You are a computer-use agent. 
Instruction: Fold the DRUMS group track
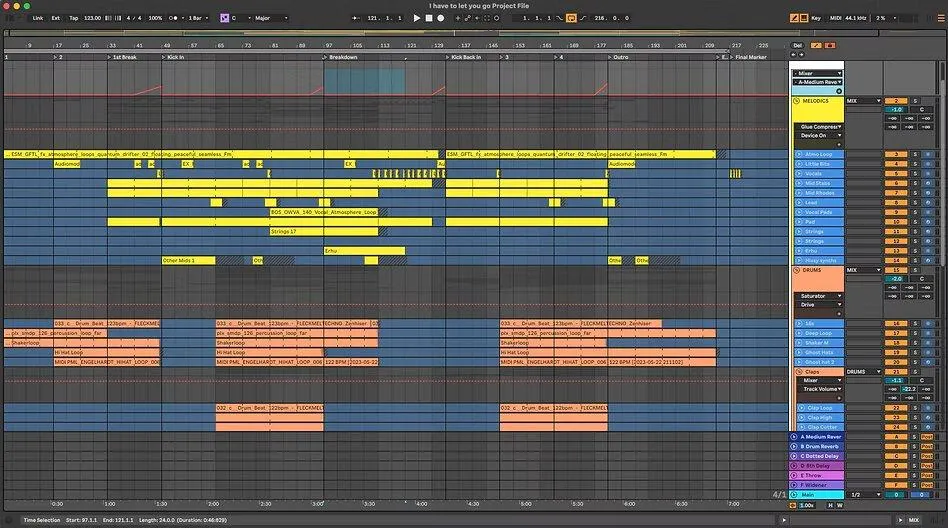pos(796,270)
